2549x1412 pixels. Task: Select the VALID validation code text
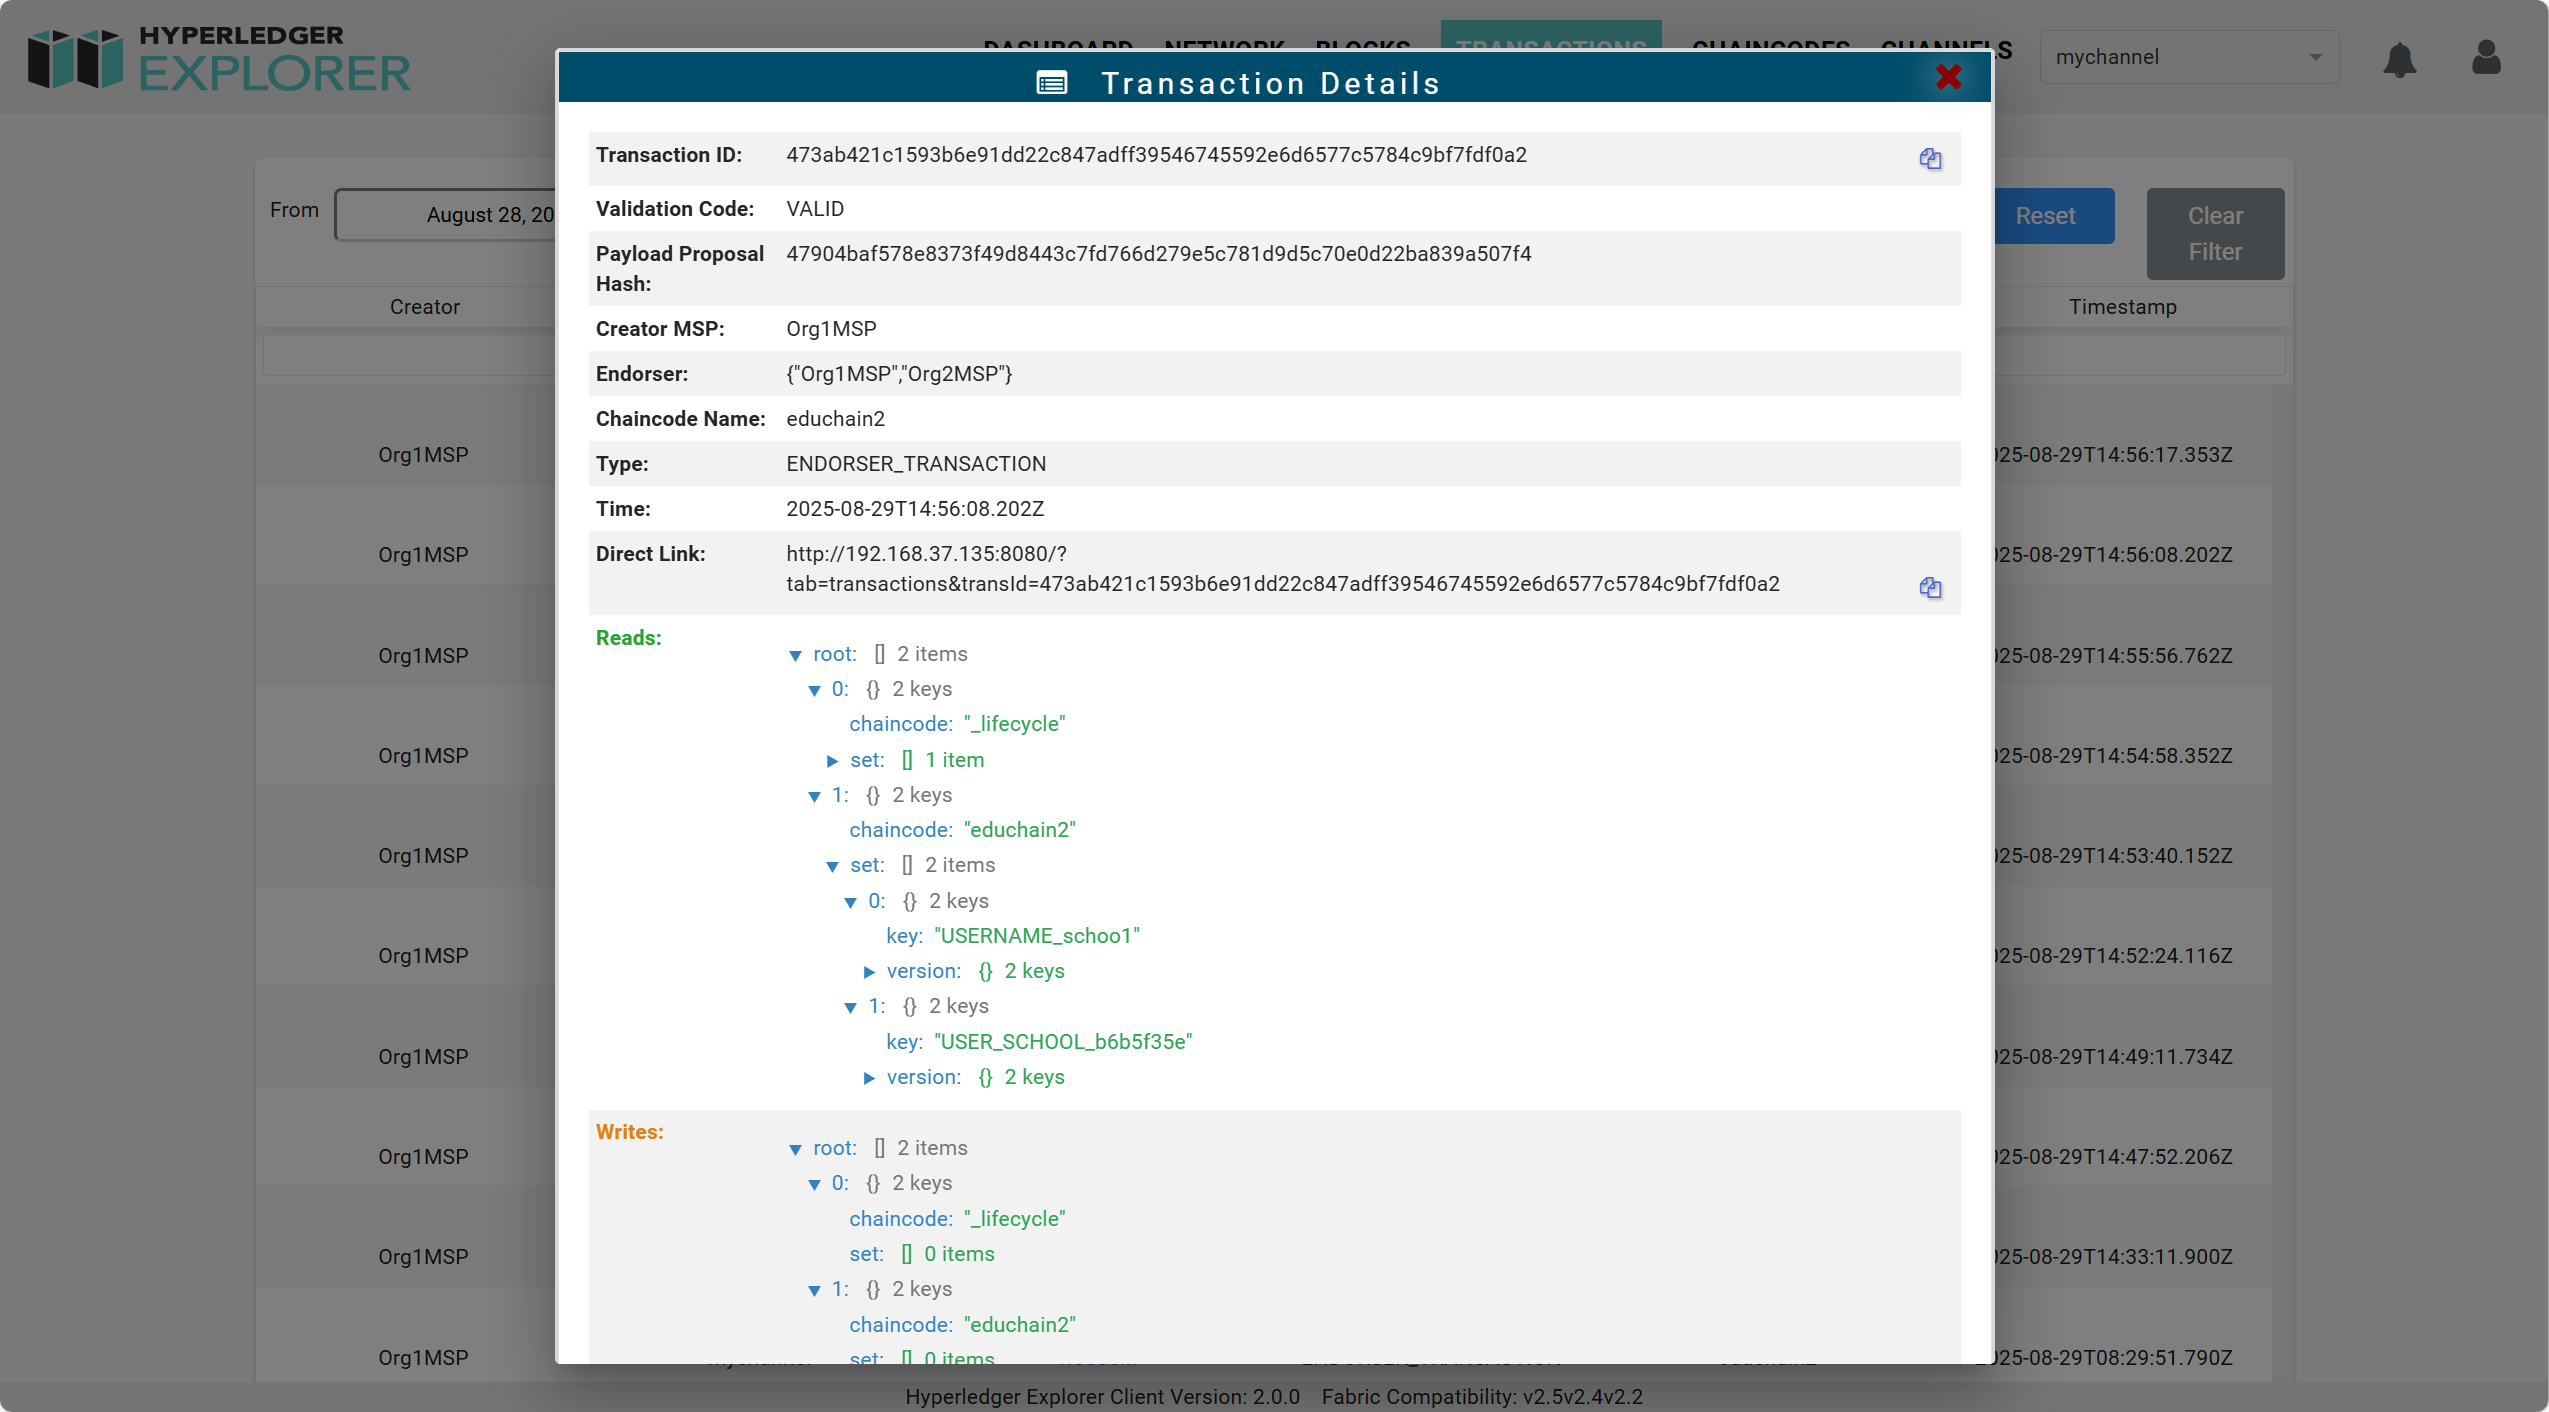tap(815, 209)
